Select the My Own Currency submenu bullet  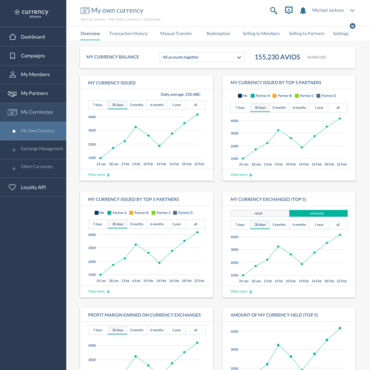[14, 131]
